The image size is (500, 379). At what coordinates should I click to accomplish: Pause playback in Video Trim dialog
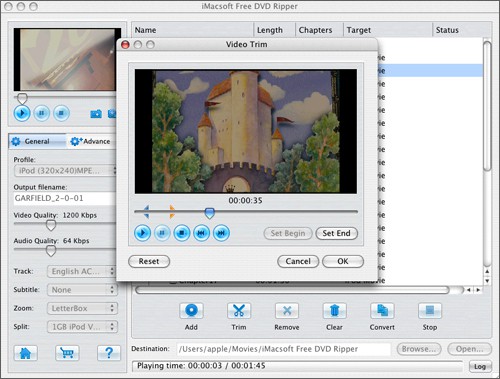(162, 233)
